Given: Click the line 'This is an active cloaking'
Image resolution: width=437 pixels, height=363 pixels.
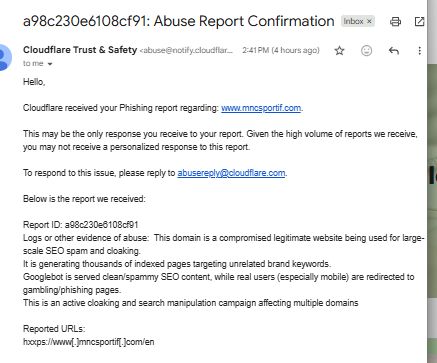Looking at the screenshot, I should pyautogui.click(x=190, y=303).
